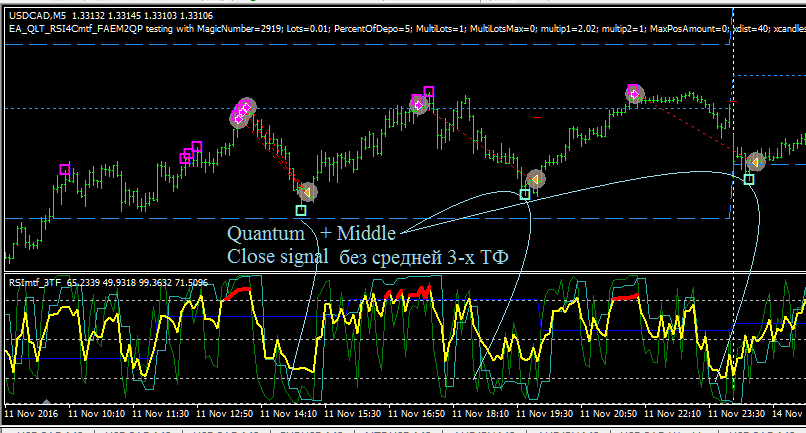806x433 pixels.
Task: Select the 'Quantum + Middle' text annotation
Action: coord(312,233)
